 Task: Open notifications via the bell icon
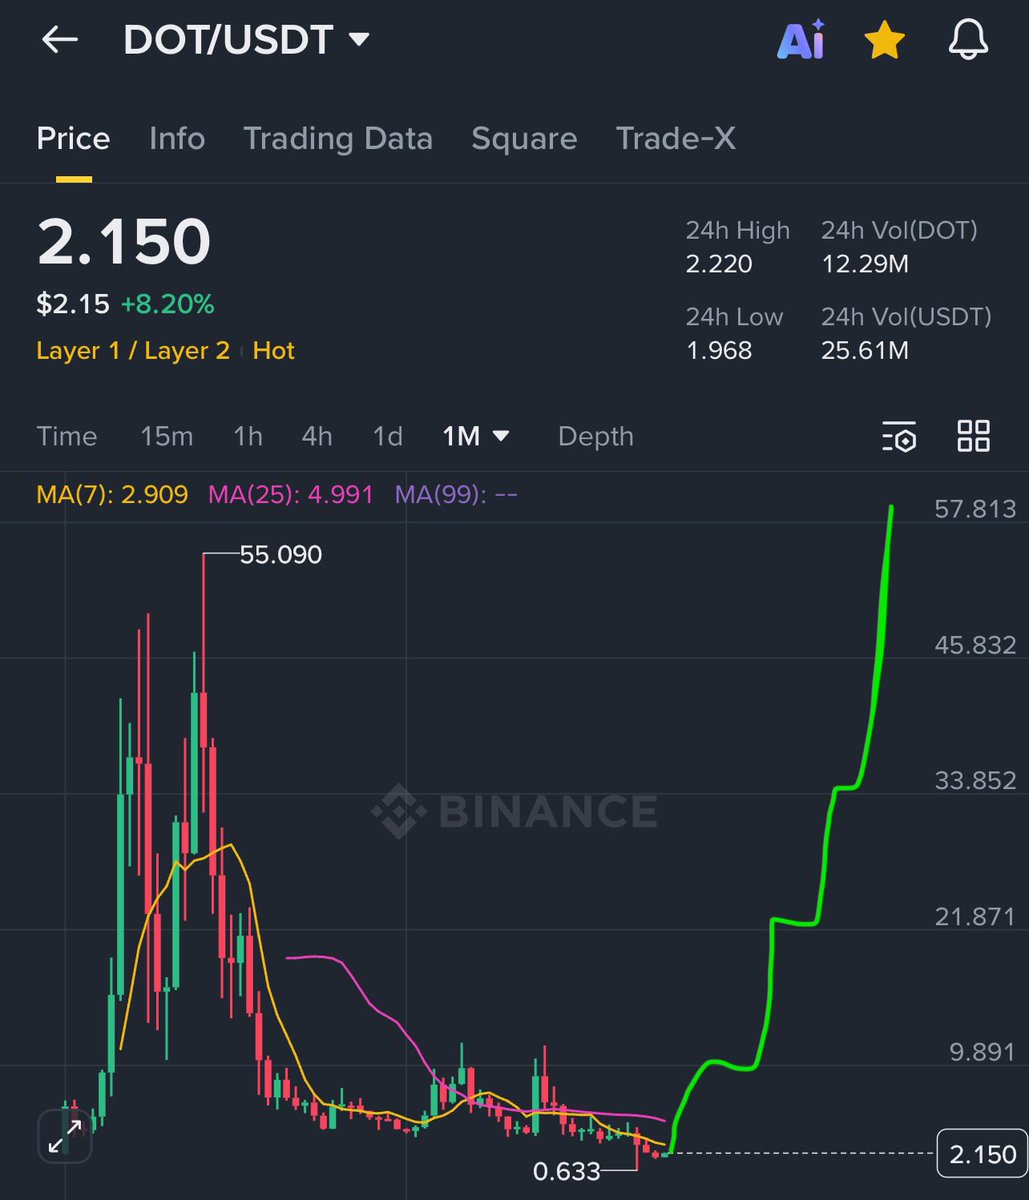point(967,40)
